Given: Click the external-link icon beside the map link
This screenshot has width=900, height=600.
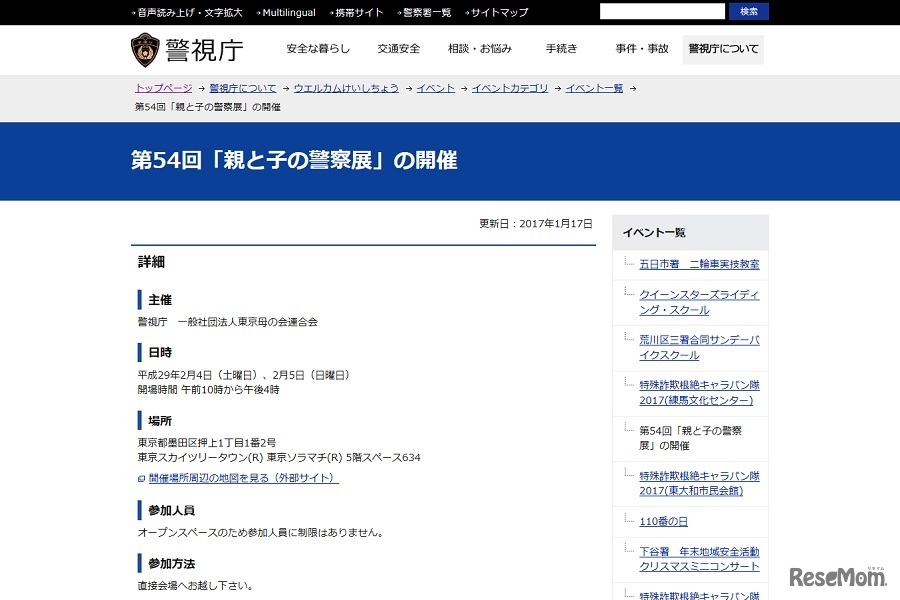Looking at the screenshot, I should click(140, 478).
